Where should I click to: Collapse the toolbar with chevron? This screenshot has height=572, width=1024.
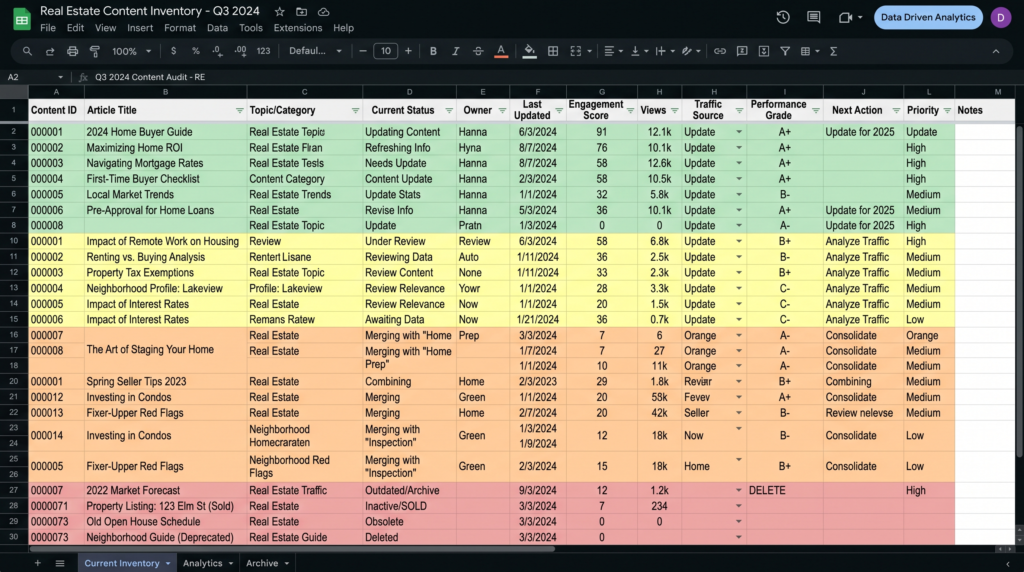tap(995, 51)
